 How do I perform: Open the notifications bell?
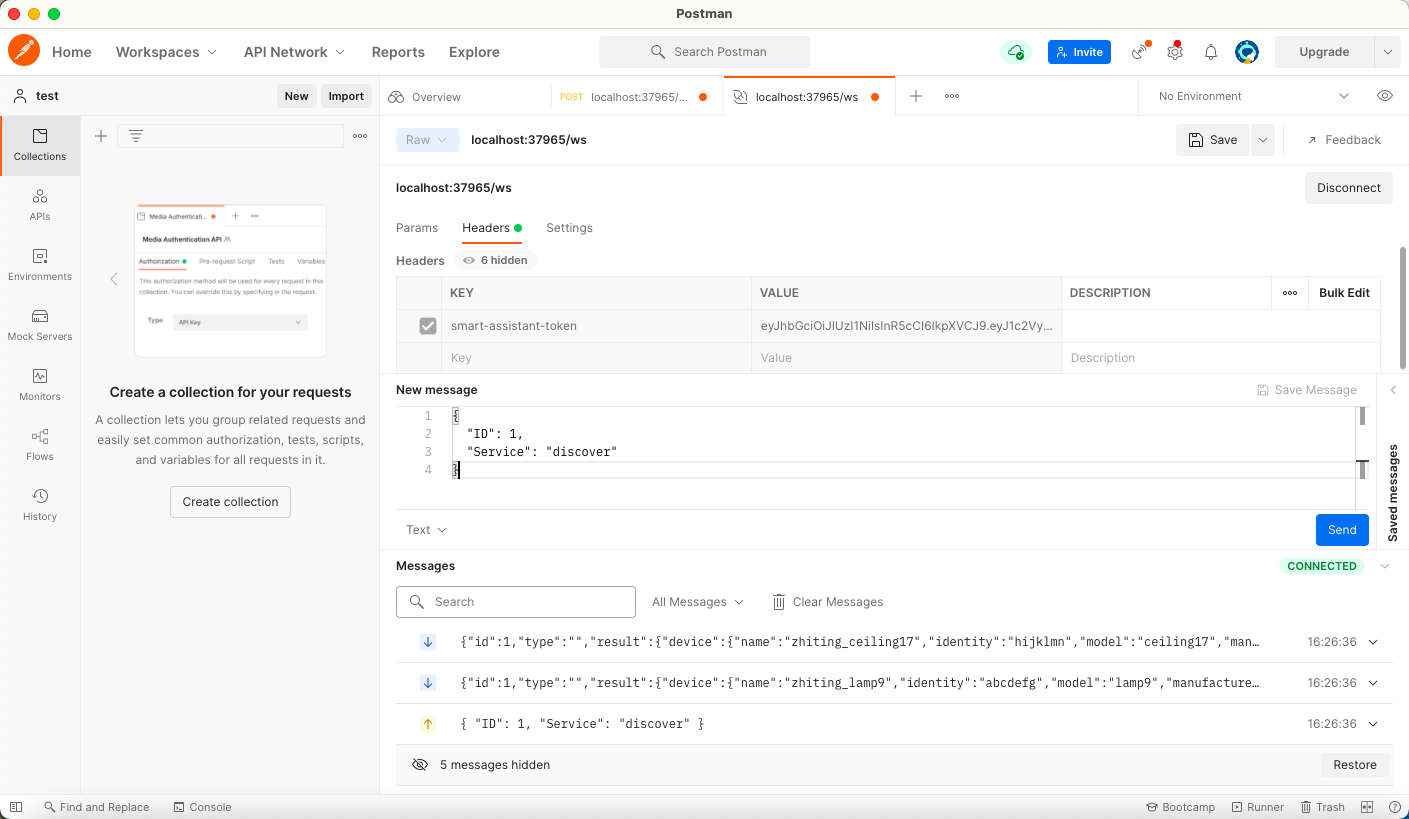click(1211, 52)
